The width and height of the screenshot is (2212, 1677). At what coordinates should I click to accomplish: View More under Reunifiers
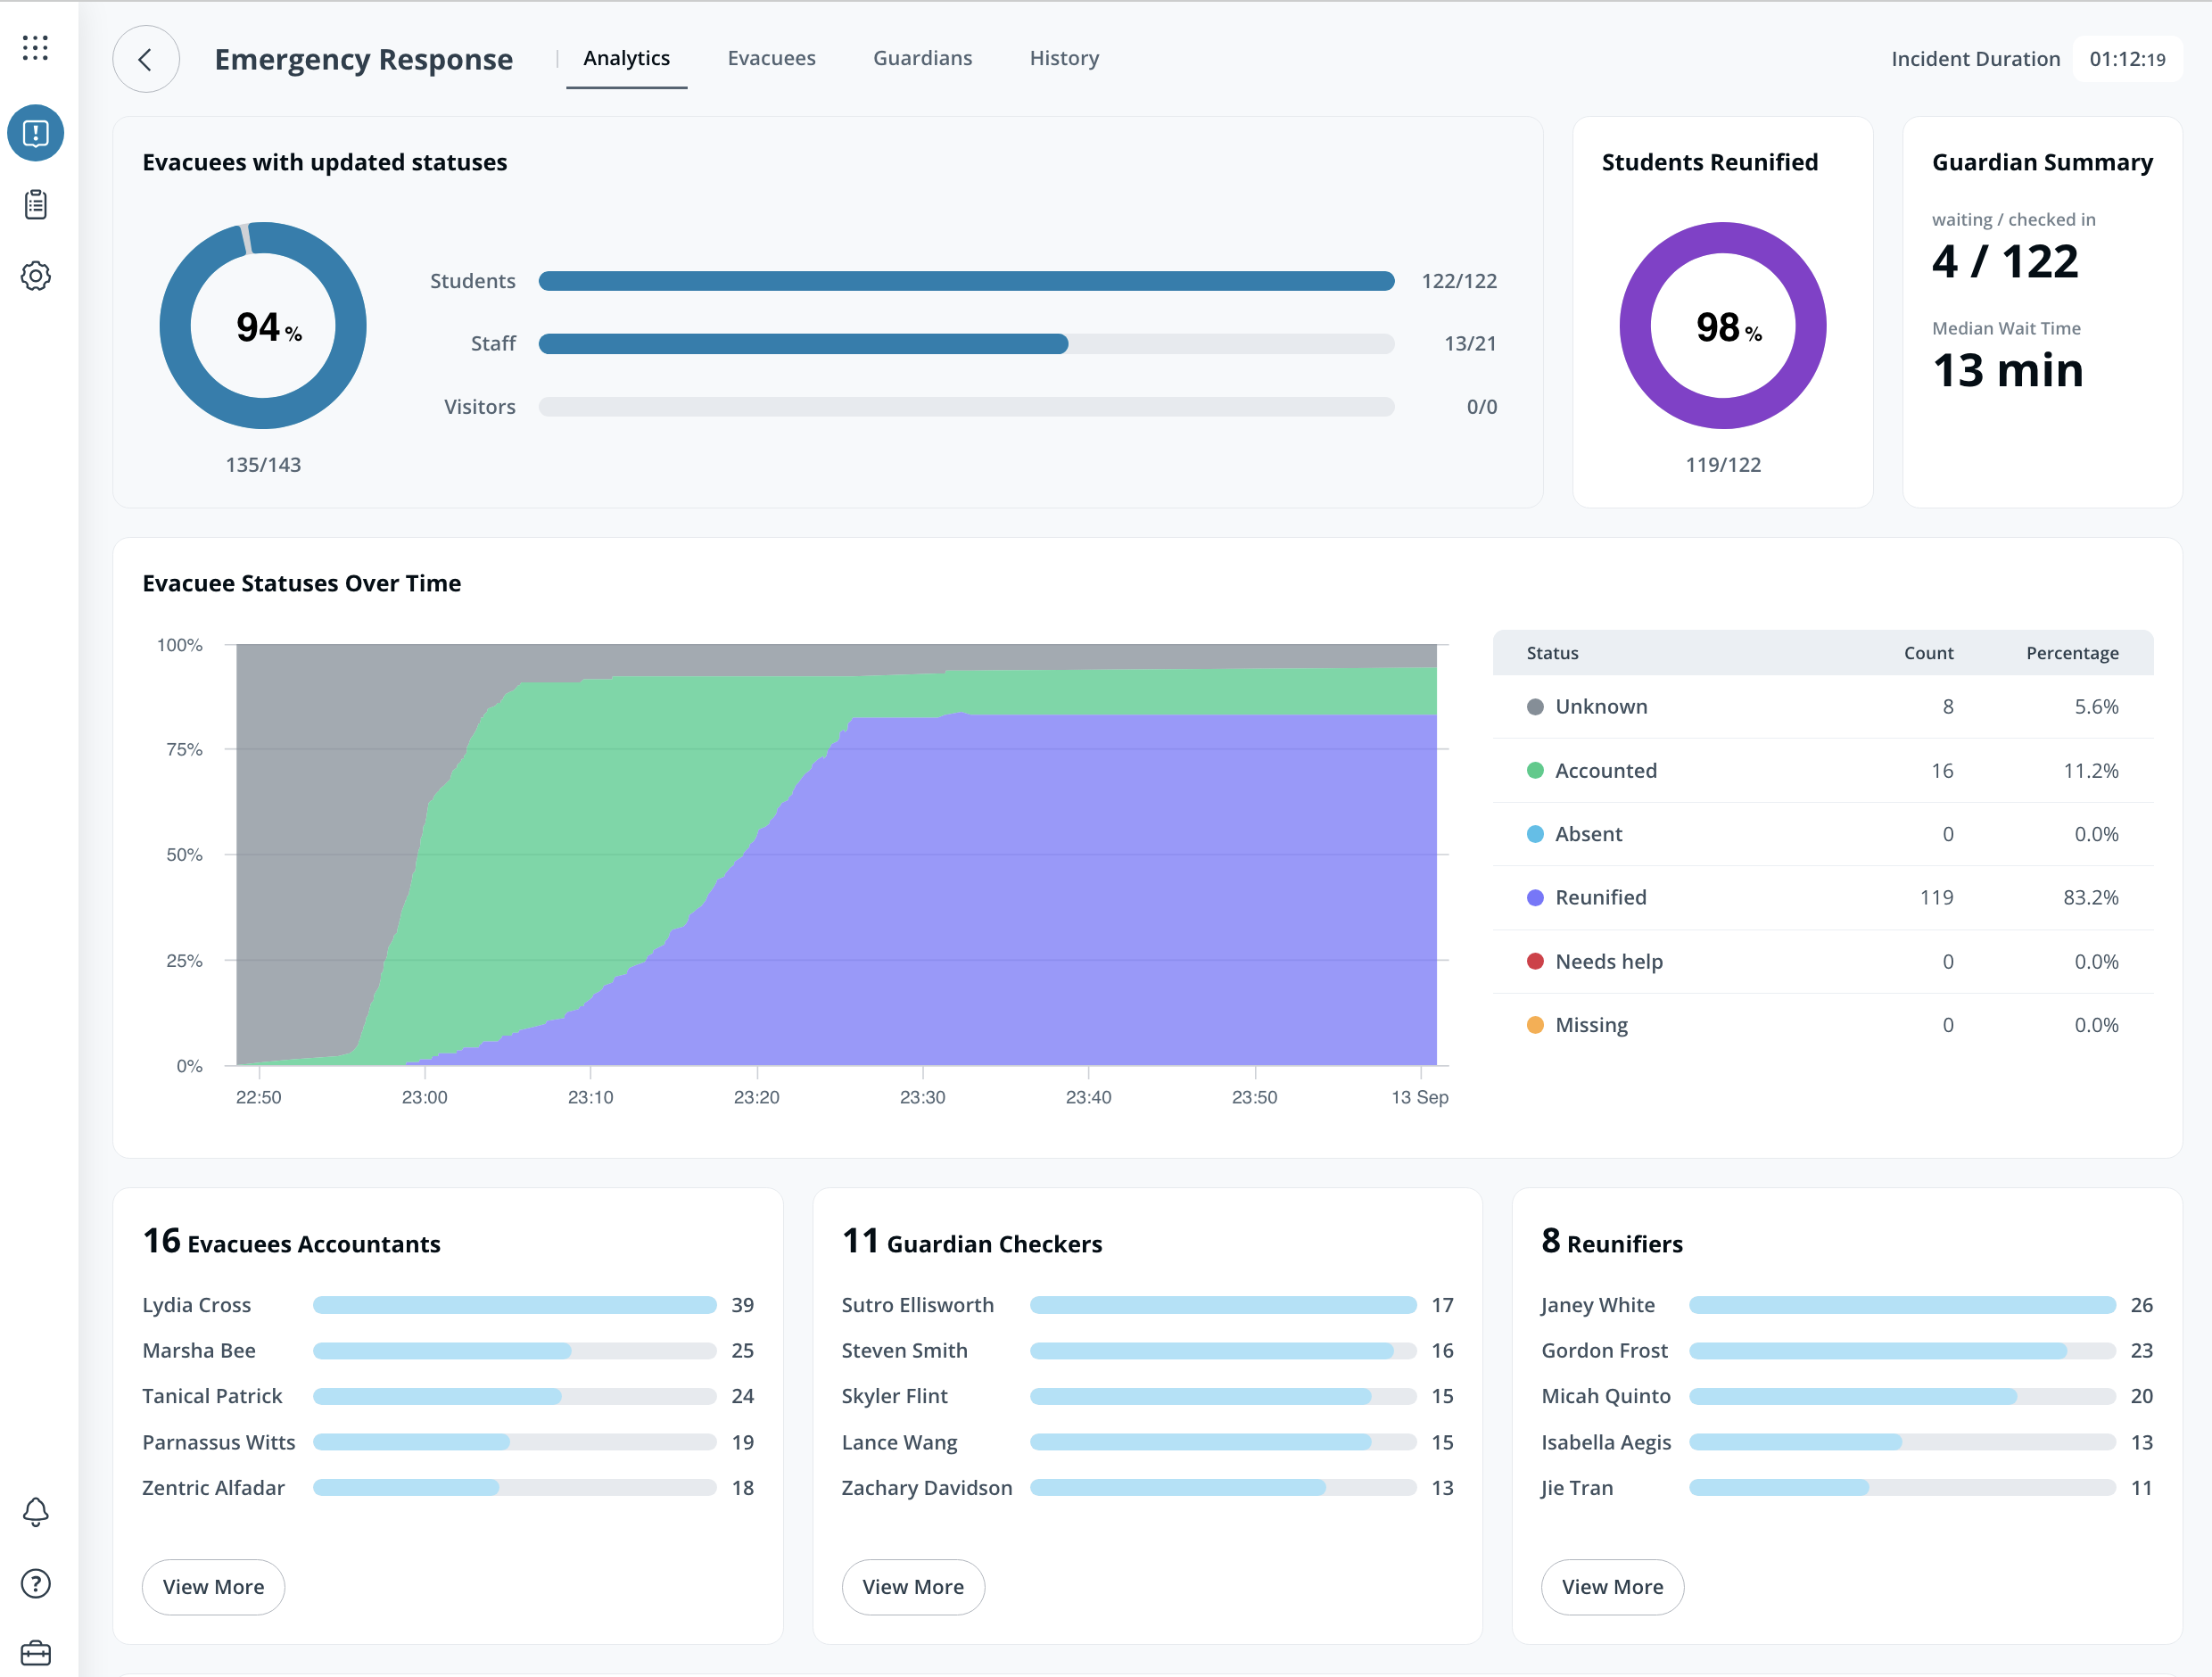(x=1612, y=1587)
